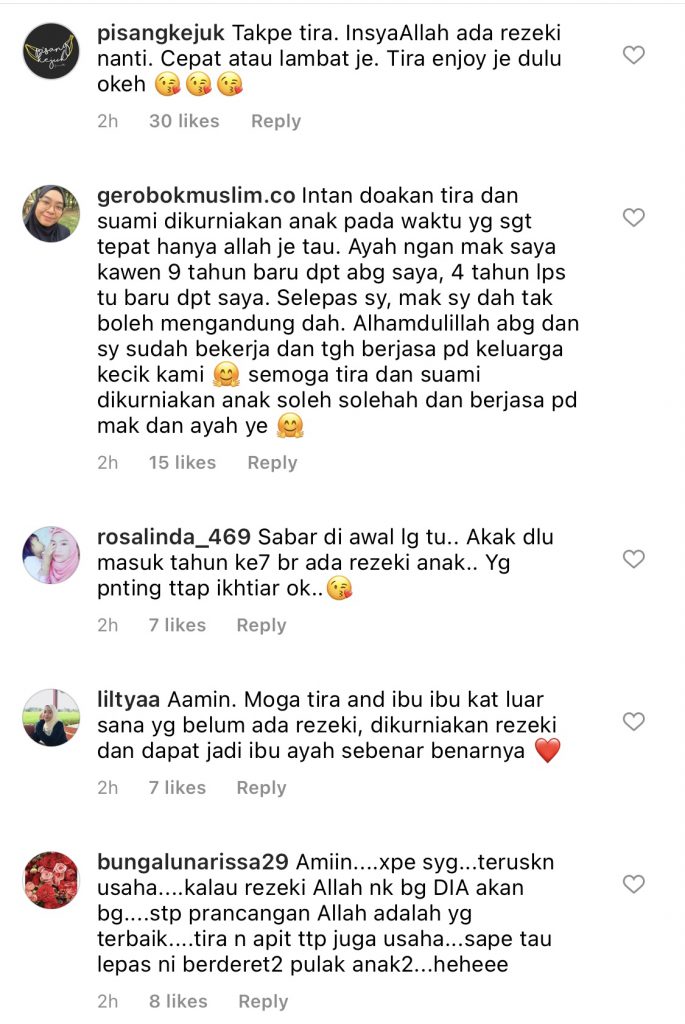Image resolution: width=685 pixels, height=1024 pixels.
Task: Reply to bungalunarissa29's comment
Action: 263,1002
